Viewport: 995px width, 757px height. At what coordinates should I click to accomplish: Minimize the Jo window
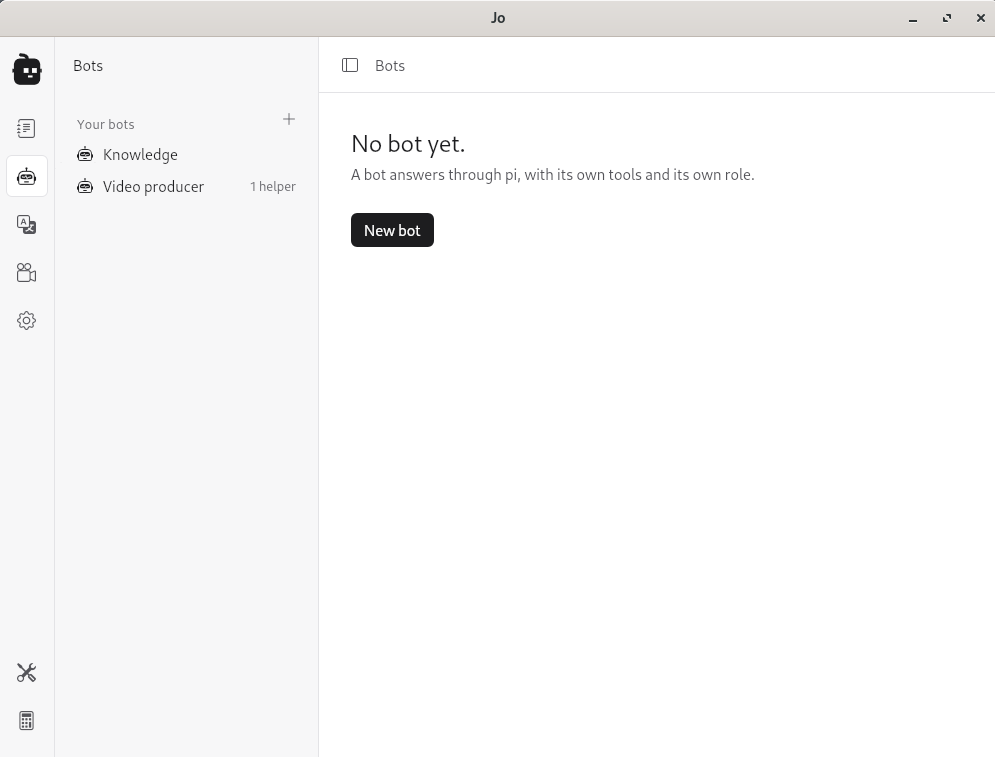click(913, 18)
